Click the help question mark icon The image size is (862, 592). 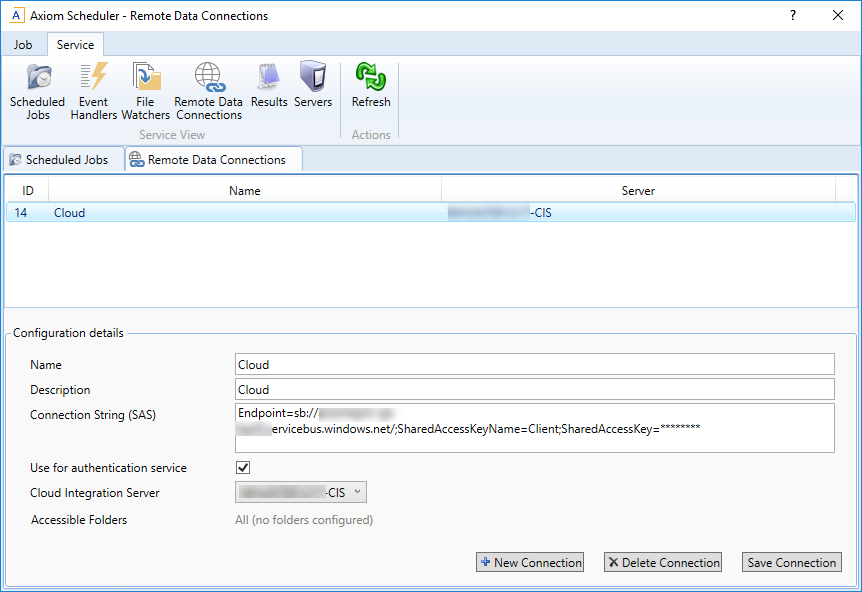pos(792,16)
